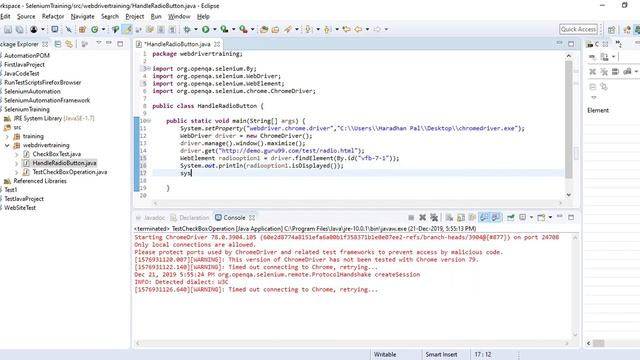Click the disabled Terminate button in Console
This screenshot has width=640, height=360.
pos(411,218)
